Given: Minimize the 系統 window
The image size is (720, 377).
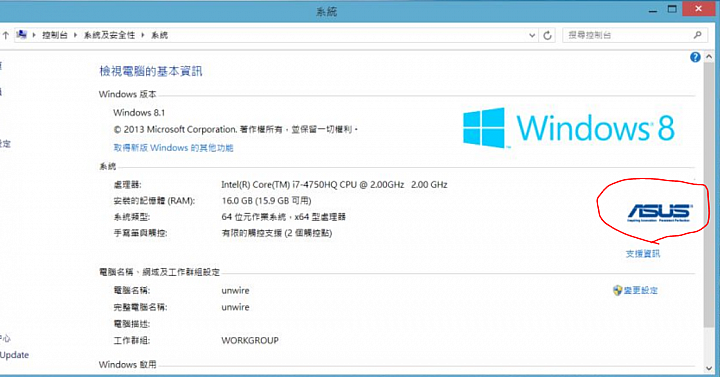Looking at the screenshot, I should click(x=652, y=10).
